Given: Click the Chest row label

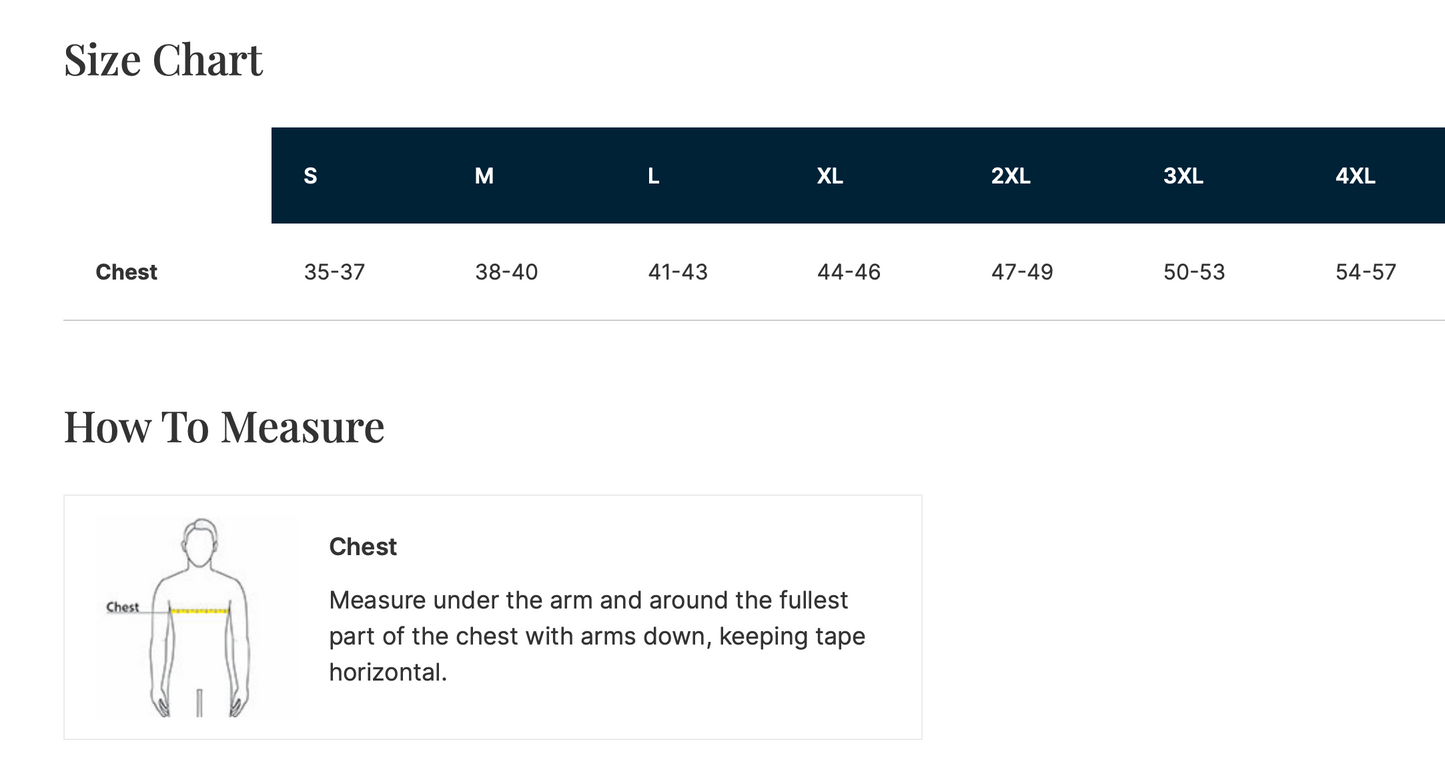Looking at the screenshot, I should coord(127,272).
